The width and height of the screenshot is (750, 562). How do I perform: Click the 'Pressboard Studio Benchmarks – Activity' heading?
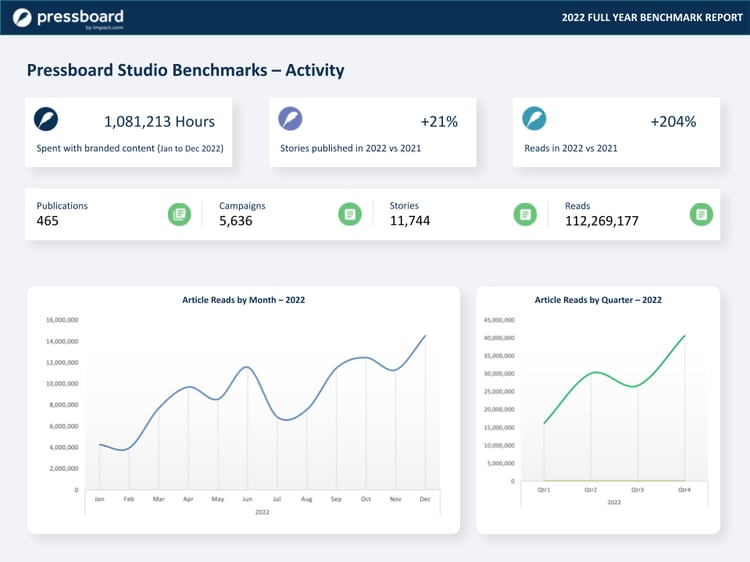click(186, 70)
